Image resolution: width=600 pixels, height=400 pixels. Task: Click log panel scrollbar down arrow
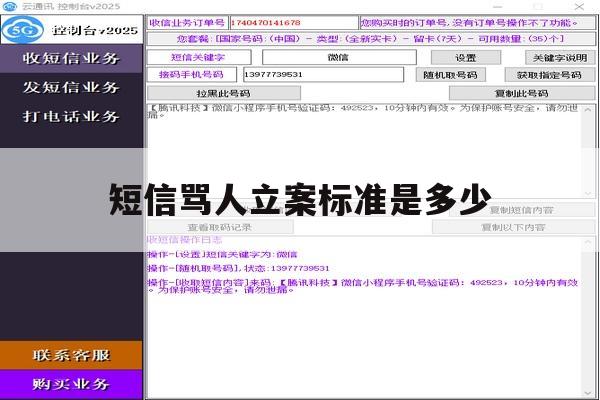pos(588,393)
